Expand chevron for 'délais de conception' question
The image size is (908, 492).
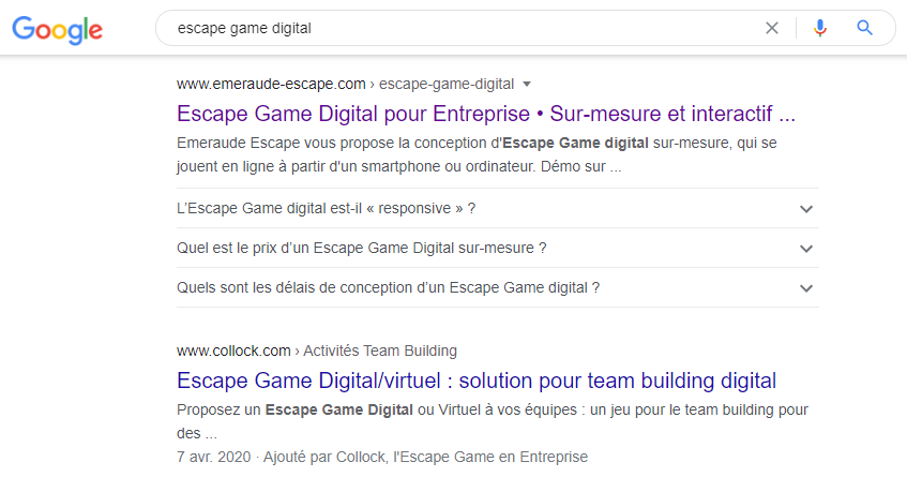coord(807,288)
